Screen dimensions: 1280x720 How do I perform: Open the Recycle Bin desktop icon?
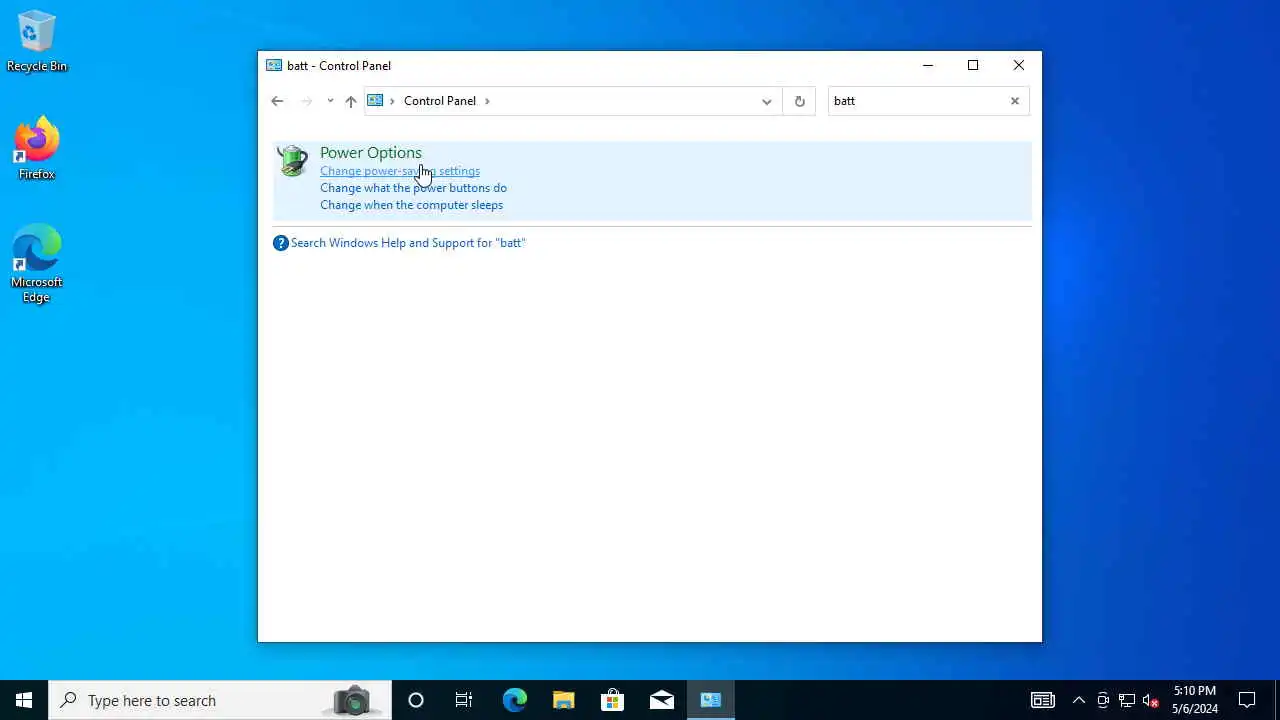[37, 42]
